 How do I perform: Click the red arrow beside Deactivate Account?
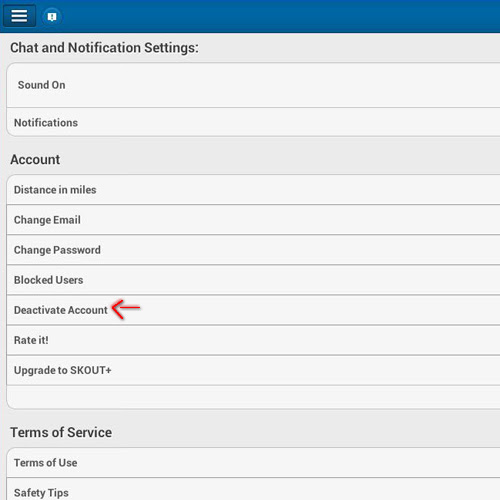pos(126,309)
